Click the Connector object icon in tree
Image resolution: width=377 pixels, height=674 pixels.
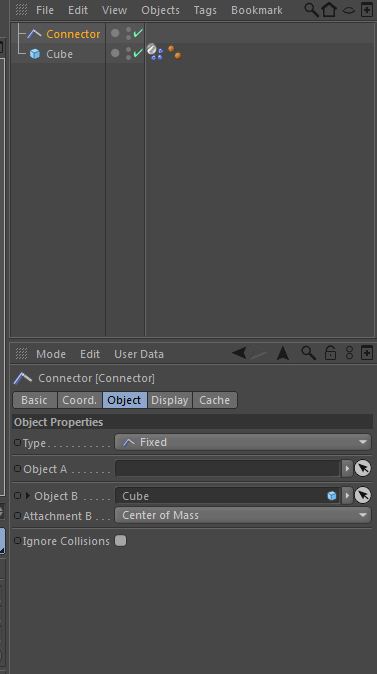(34, 34)
